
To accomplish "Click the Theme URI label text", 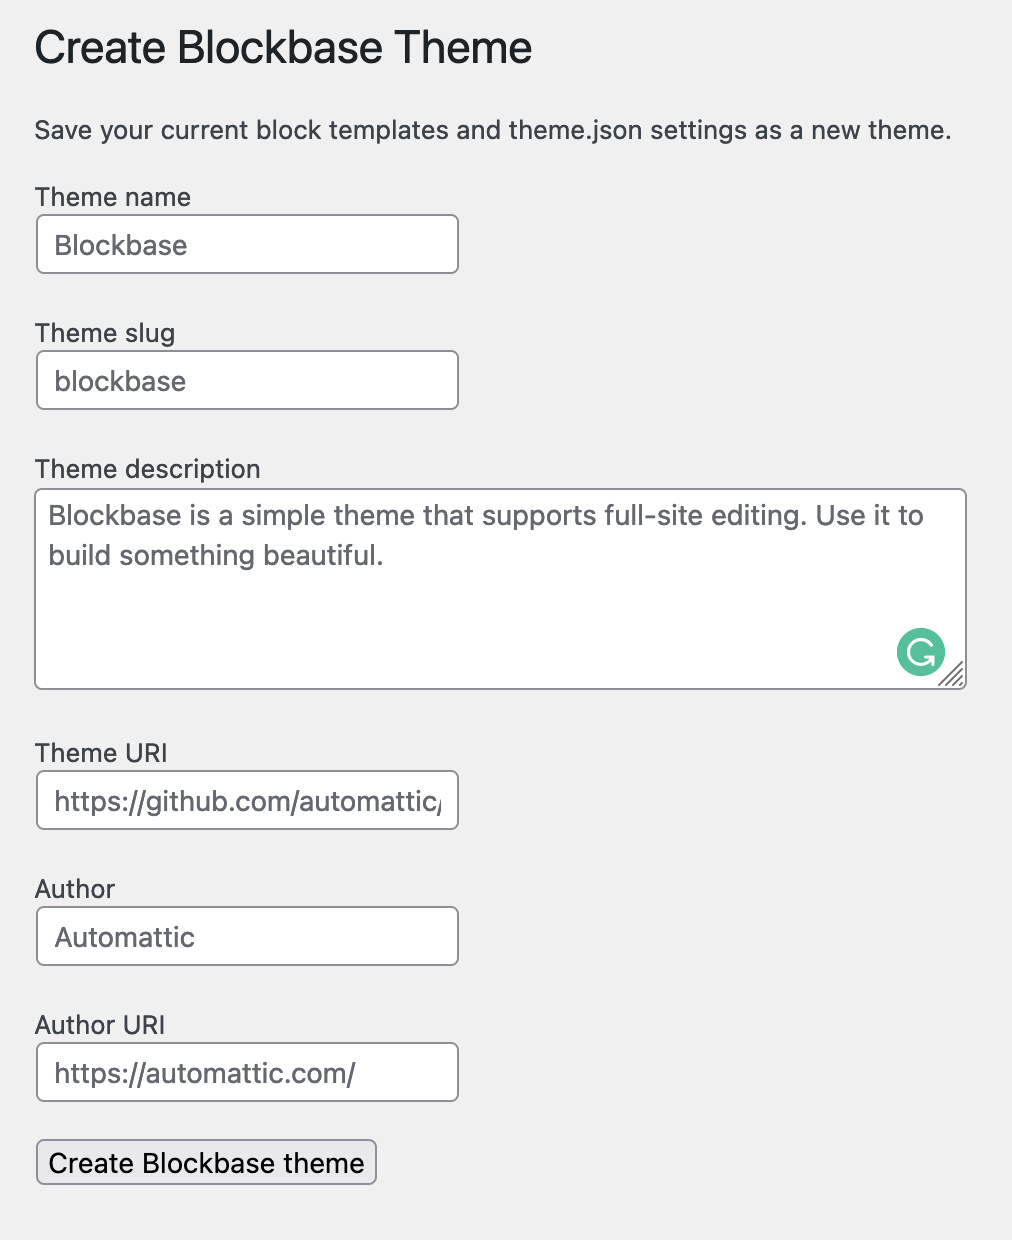I will tap(100, 753).
